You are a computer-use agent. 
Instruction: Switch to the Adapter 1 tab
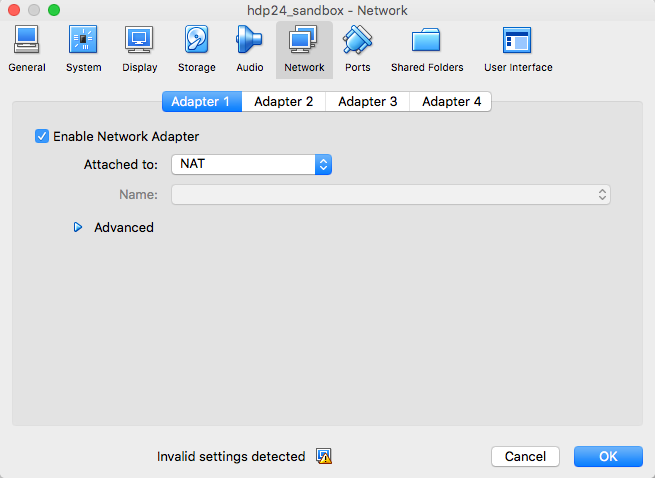pos(202,102)
